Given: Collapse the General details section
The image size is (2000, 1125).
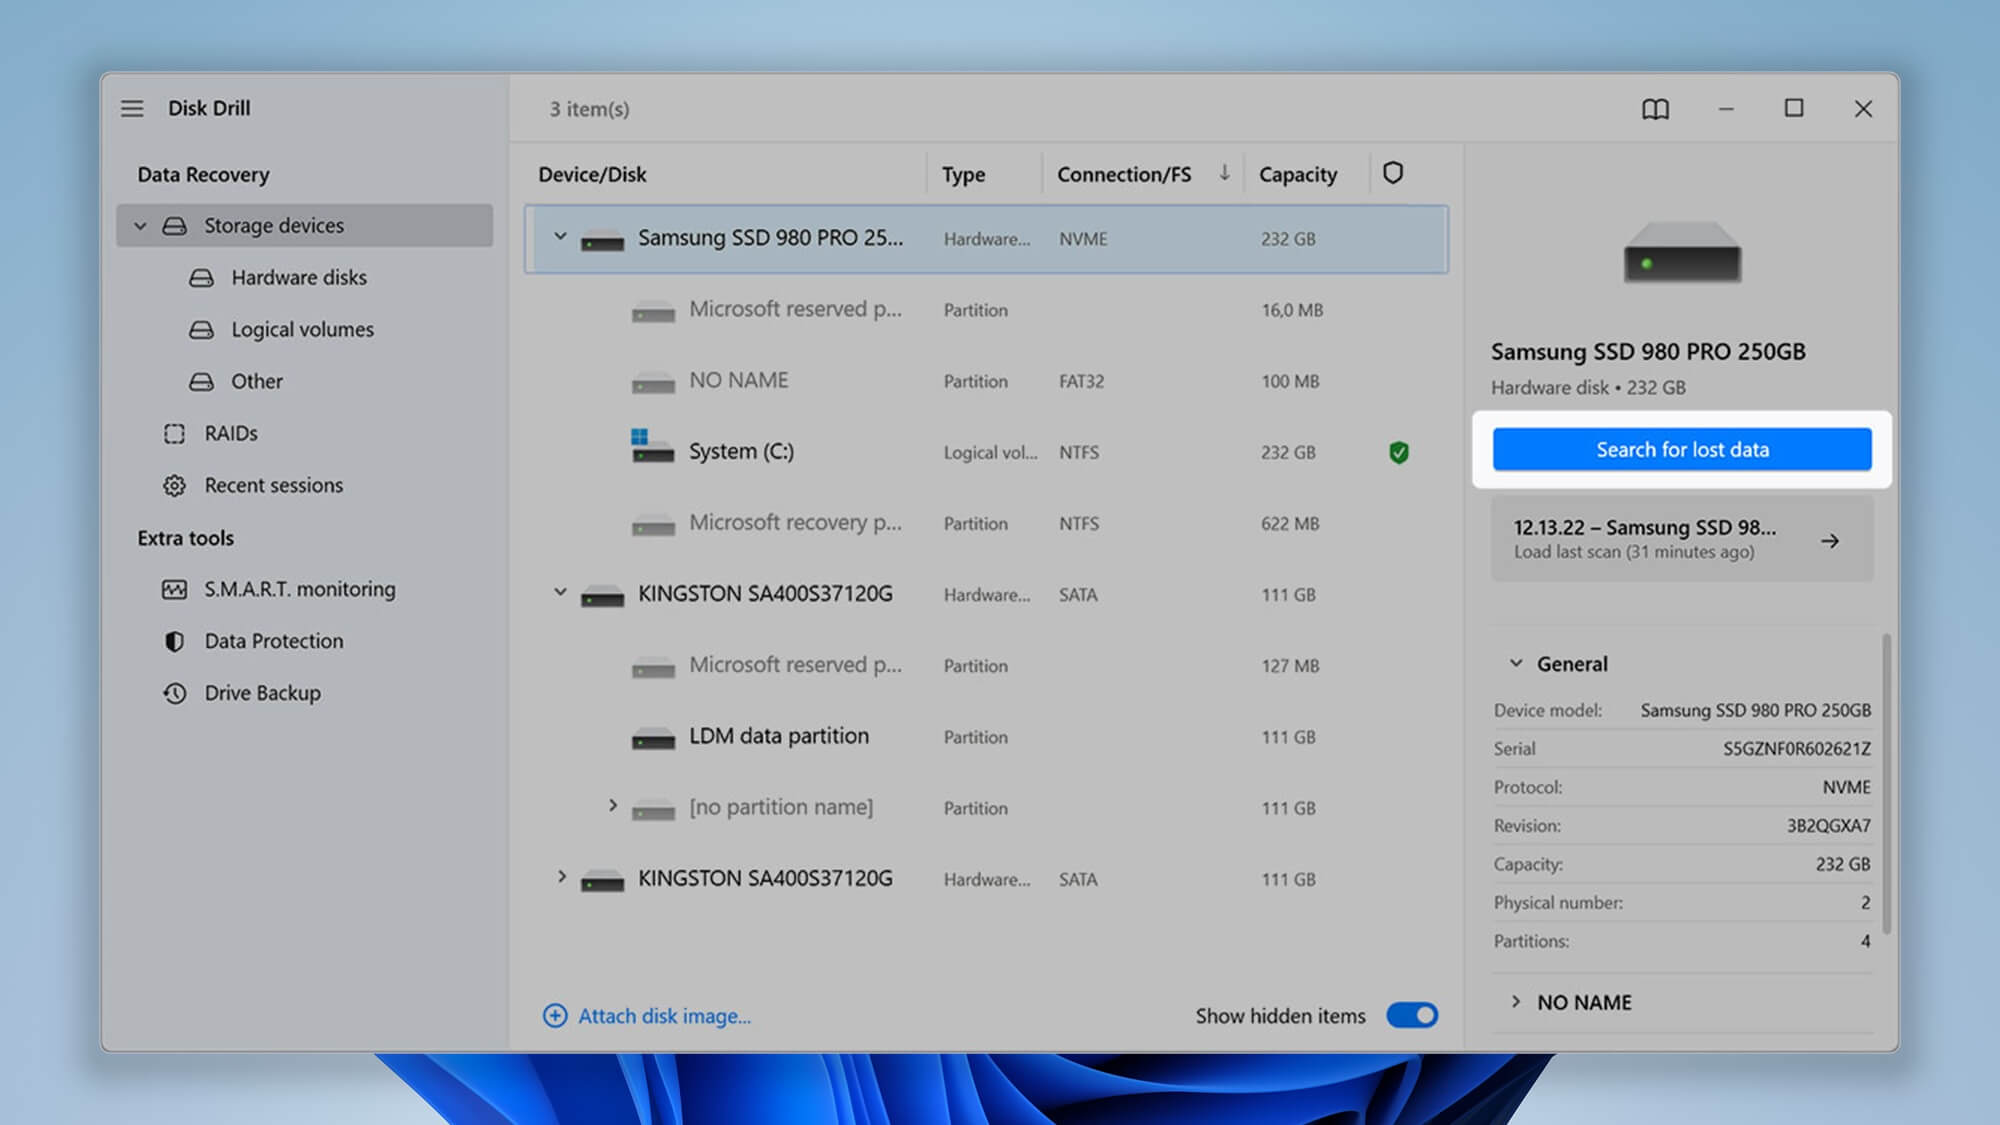Looking at the screenshot, I should 1516,663.
